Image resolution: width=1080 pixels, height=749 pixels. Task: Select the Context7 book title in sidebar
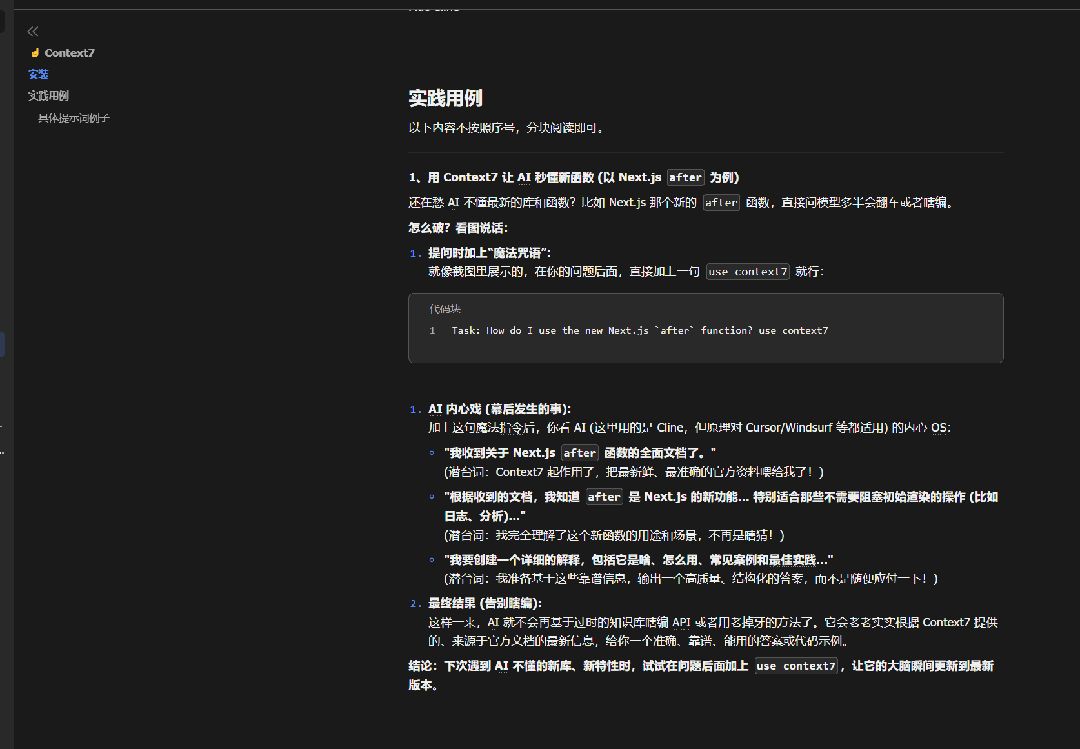69,53
